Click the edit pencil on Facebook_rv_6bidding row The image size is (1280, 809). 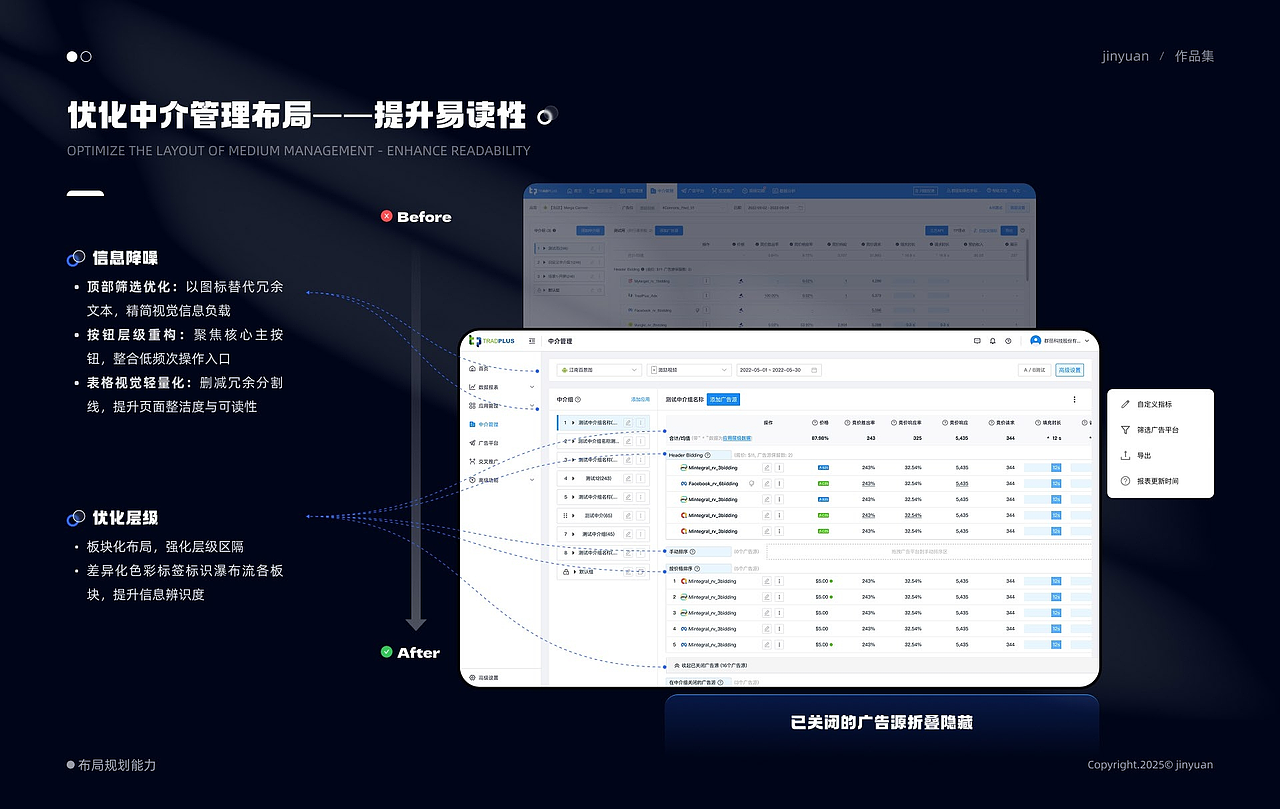[767, 483]
